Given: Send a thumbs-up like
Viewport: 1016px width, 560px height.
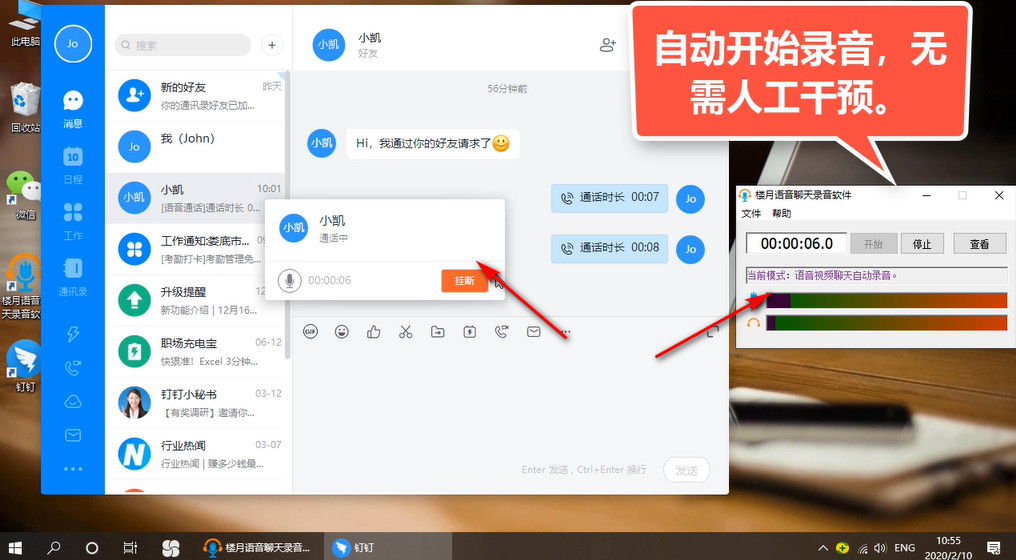Looking at the screenshot, I should [374, 332].
